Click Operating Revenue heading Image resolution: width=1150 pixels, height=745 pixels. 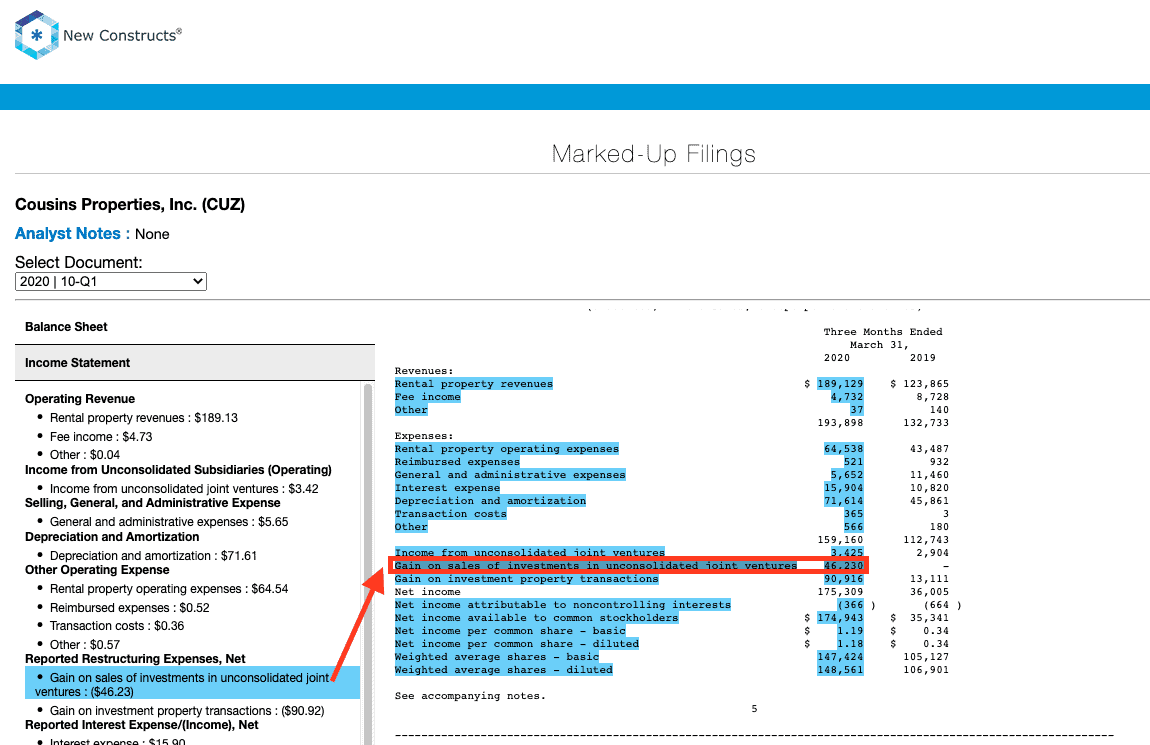[80, 399]
